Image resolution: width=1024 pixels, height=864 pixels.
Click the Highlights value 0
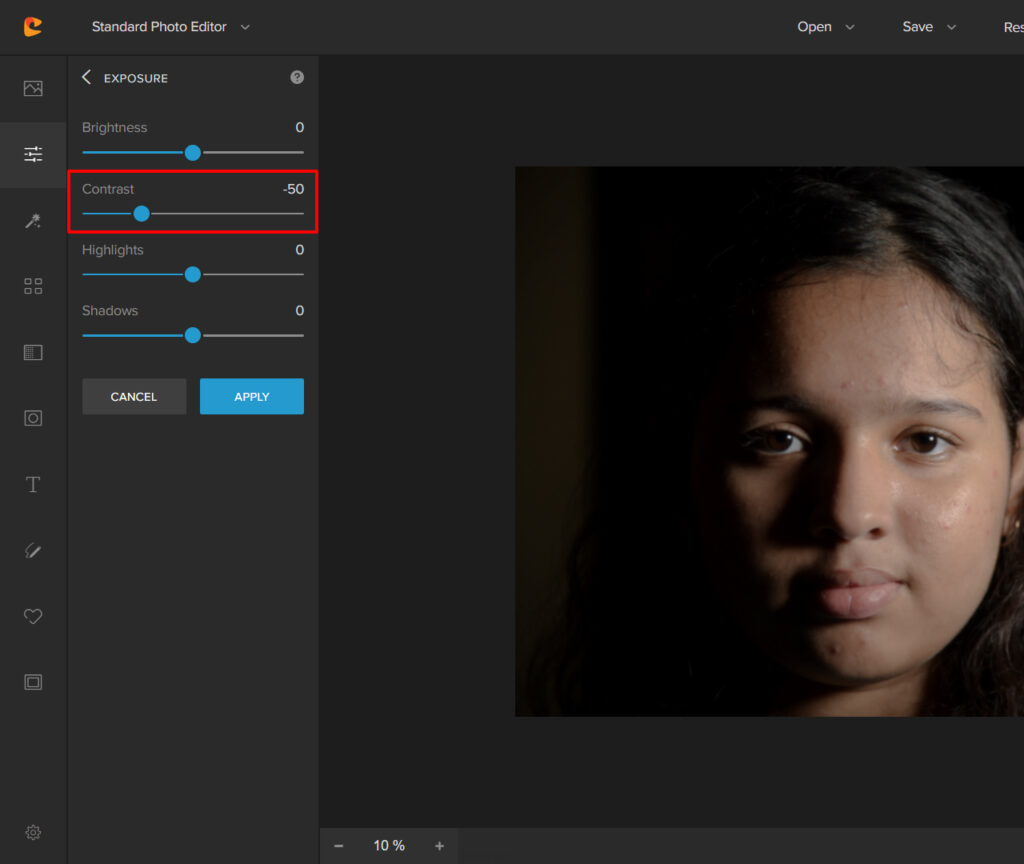point(300,249)
